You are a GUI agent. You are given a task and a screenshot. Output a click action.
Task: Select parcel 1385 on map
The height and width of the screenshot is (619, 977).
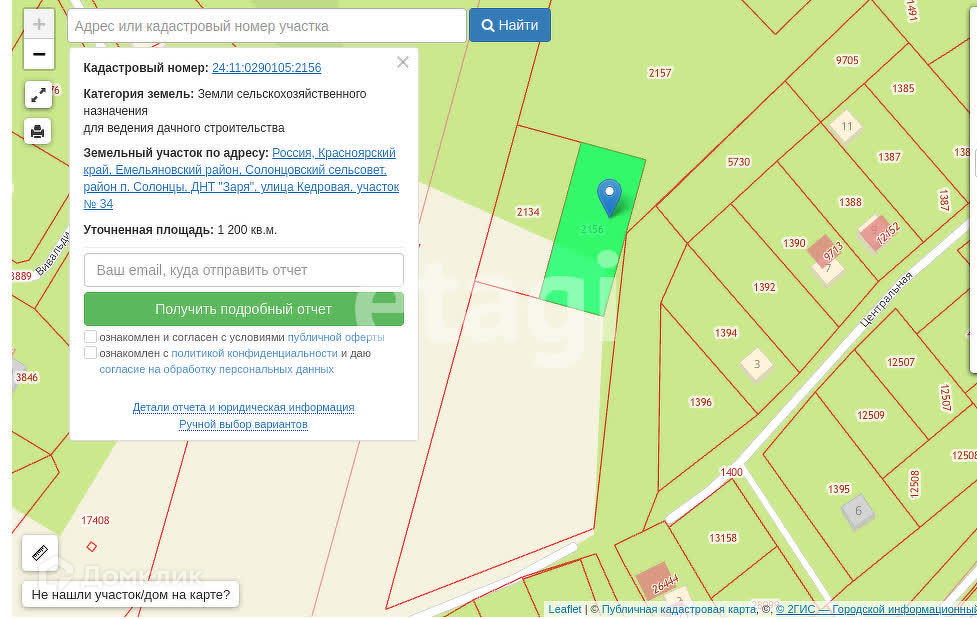click(903, 89)
